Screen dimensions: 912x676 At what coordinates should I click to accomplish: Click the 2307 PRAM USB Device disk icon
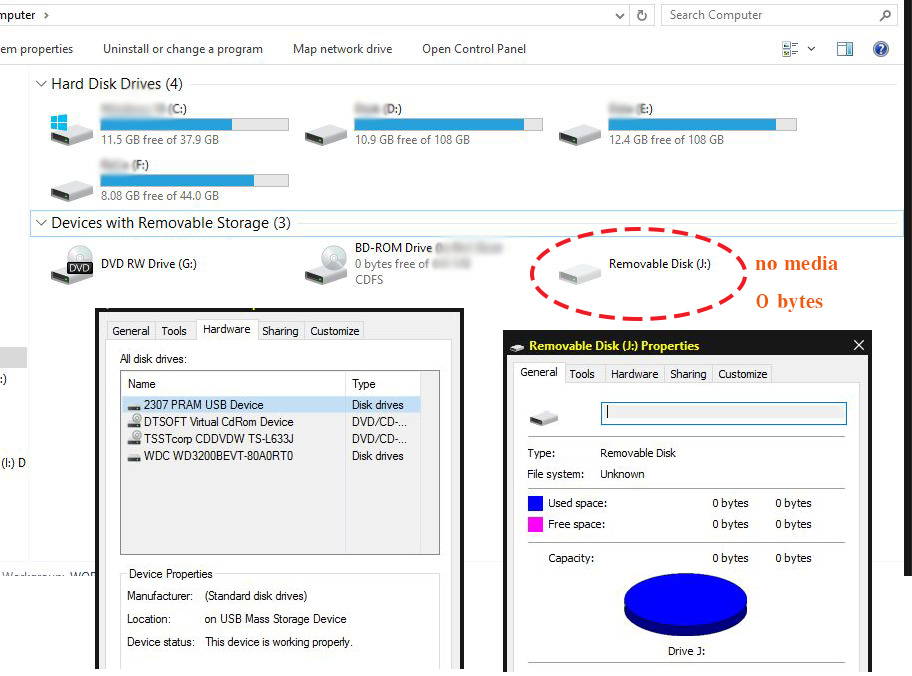[134, 406]
